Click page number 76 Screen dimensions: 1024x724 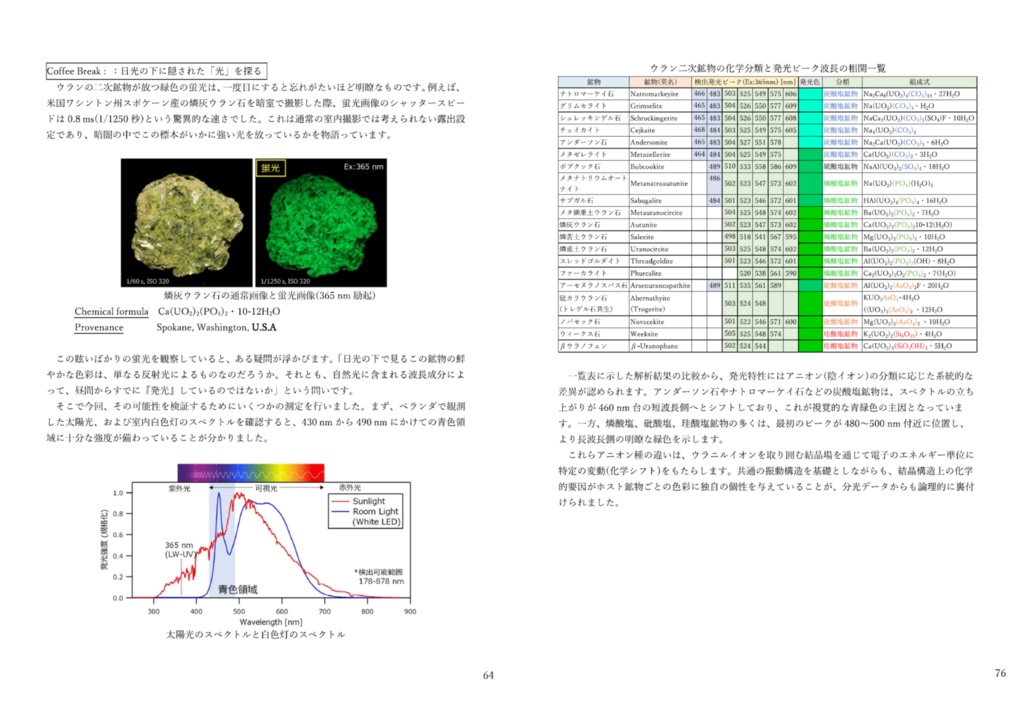tap(1000, 673)
